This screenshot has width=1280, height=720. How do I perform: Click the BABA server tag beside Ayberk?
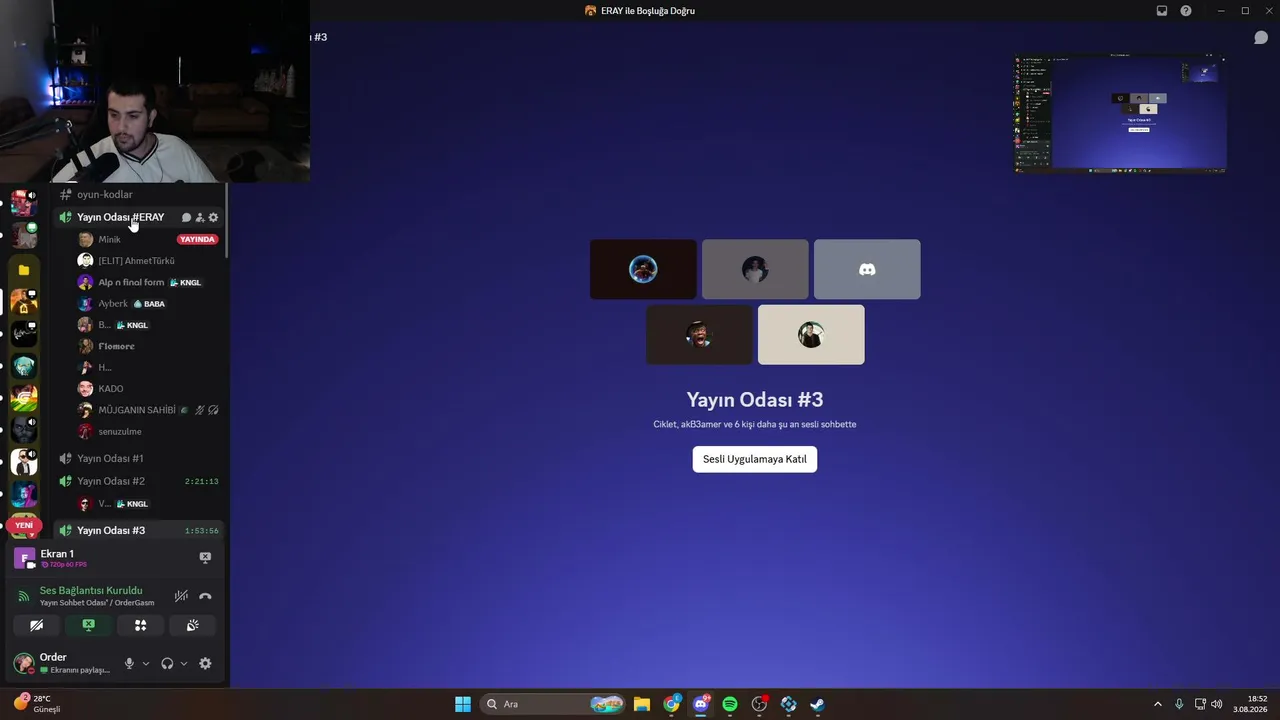149,303
